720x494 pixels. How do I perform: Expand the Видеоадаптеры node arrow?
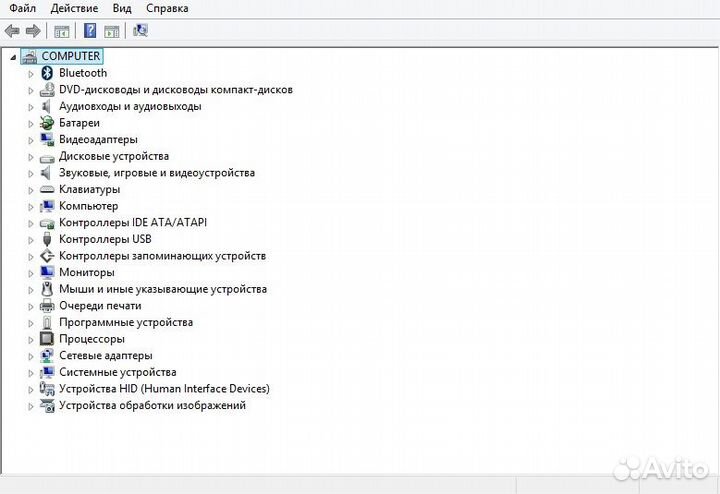tap(31, 140)
